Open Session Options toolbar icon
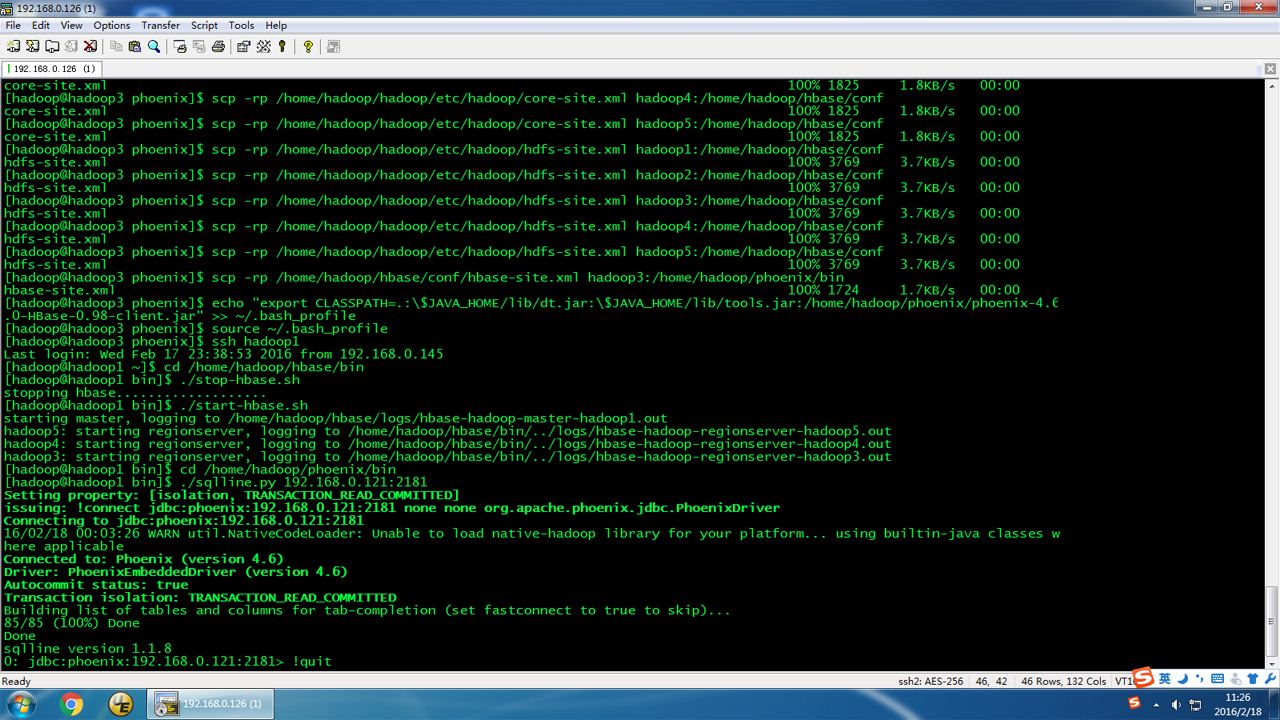The height and width of the screenshot is (720, 1280). (243, 46)
